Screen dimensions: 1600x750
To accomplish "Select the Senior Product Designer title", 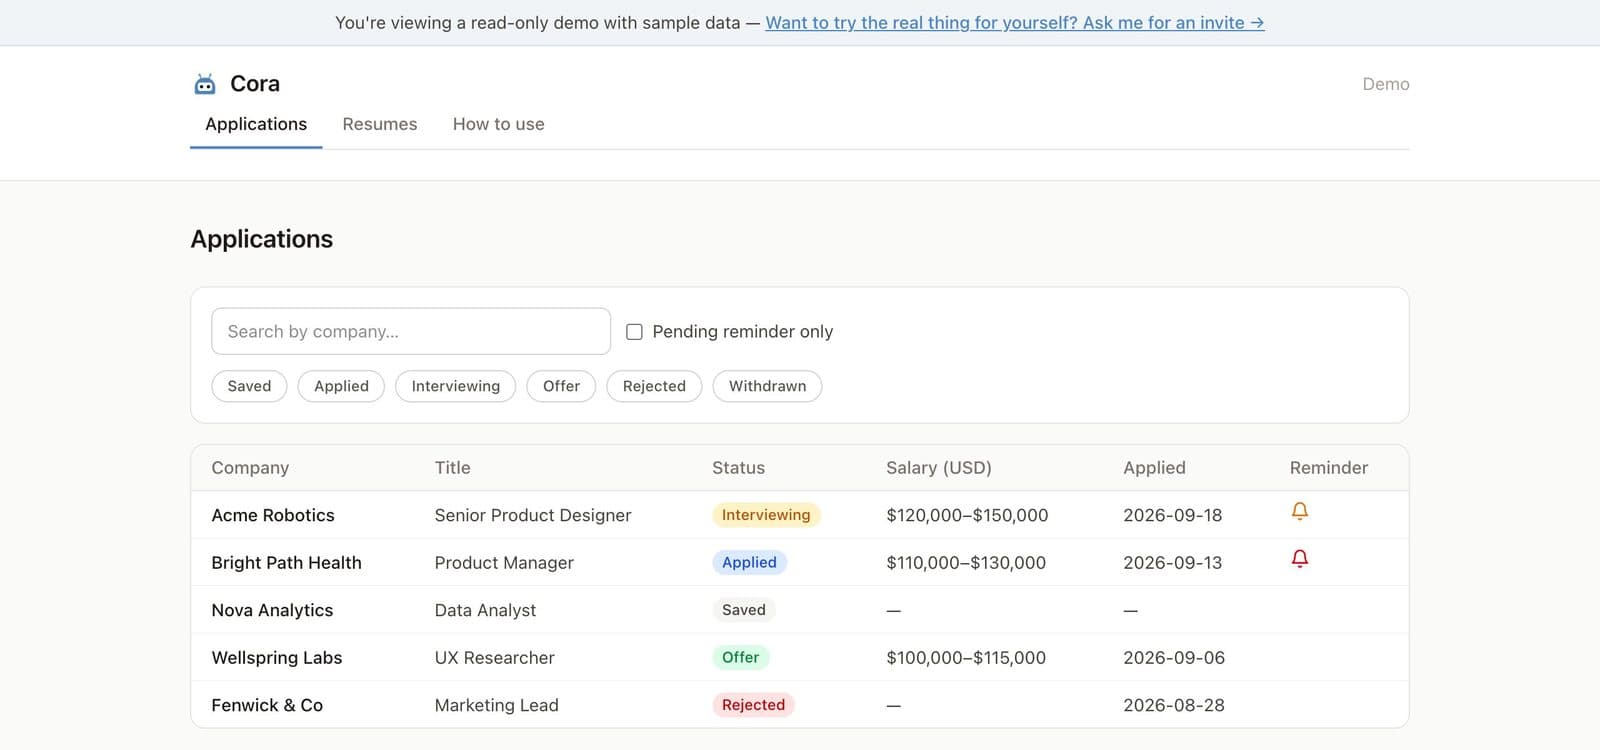I will tap(533, 515).
